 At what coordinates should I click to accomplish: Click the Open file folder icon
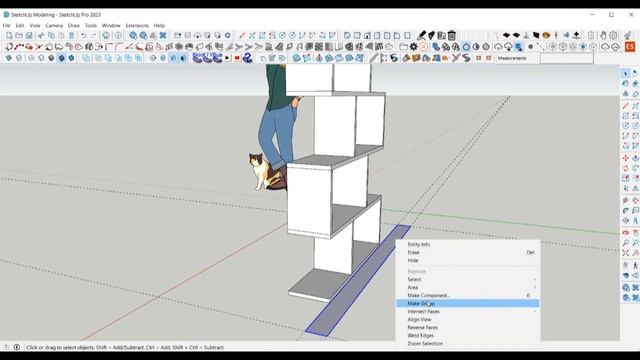tap(19, 36)
